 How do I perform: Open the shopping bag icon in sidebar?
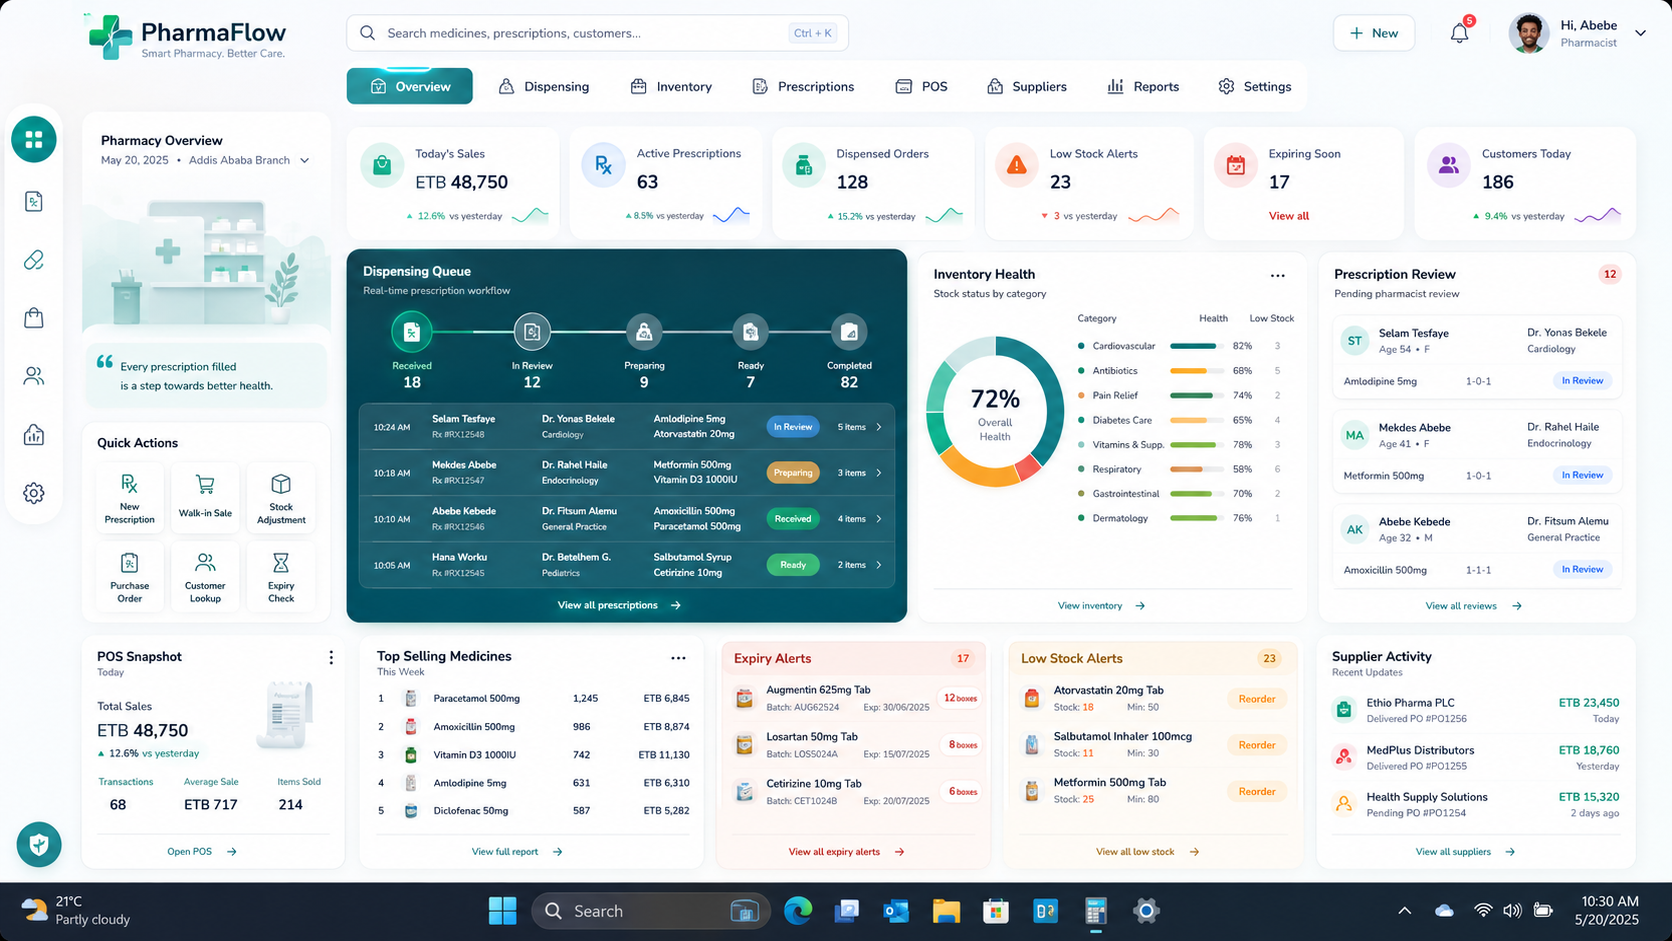34,318
